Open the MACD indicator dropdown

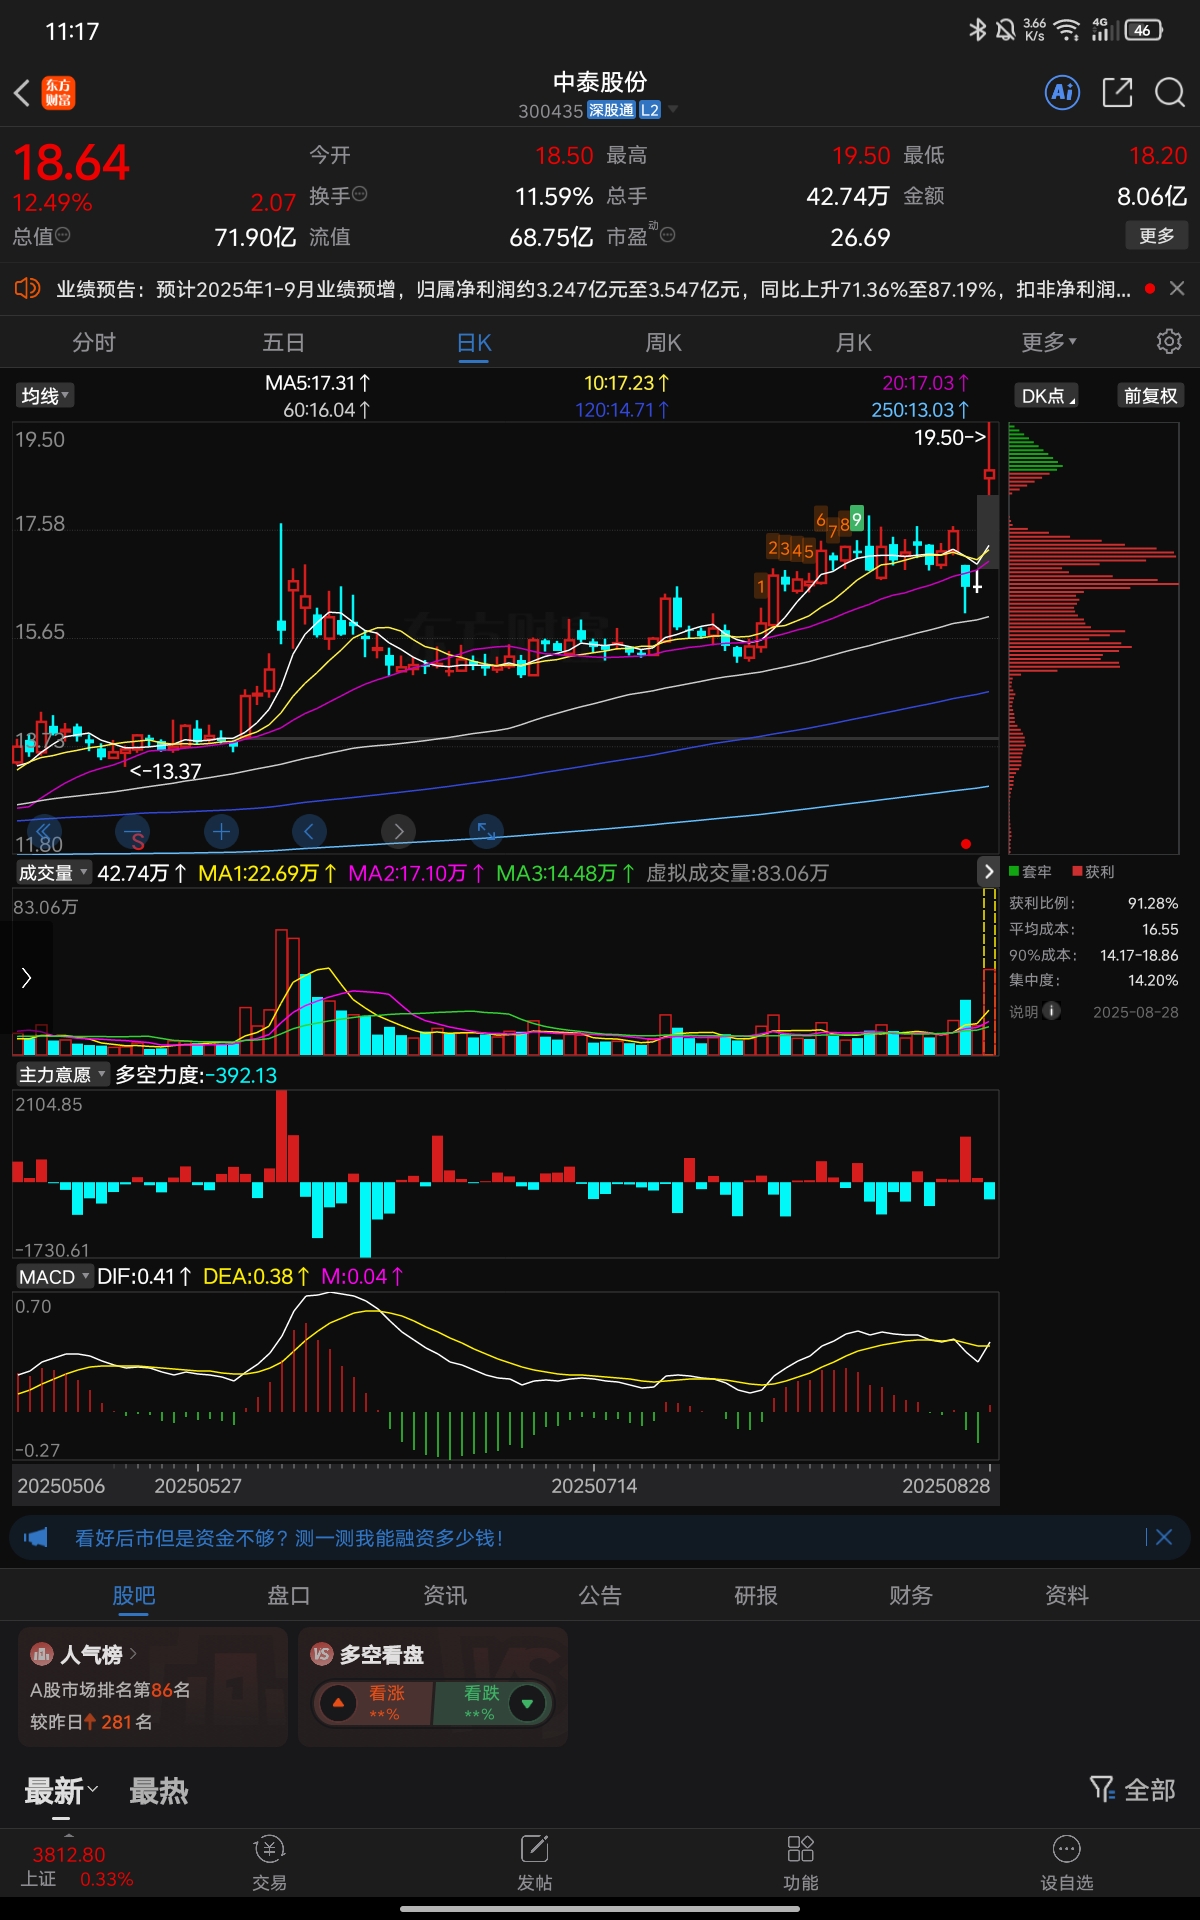54,1276
